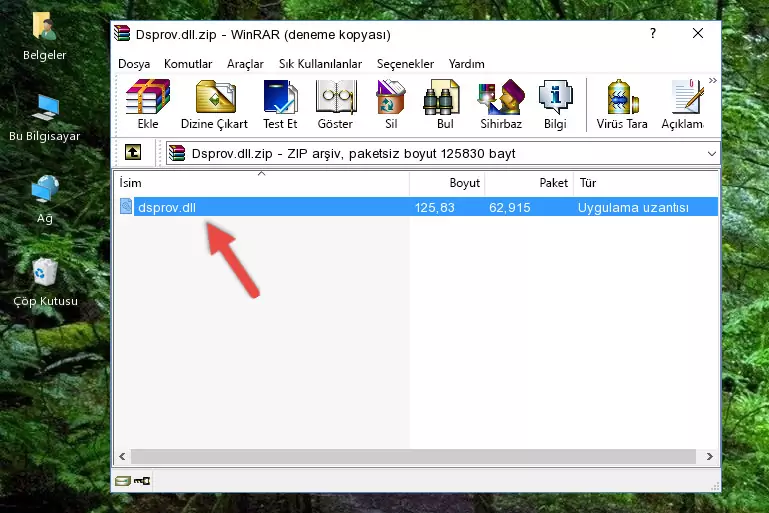Image resolution: width=769 pixels, height=513 pixels.
Task: Sort by the Paket column header
Action: (x=529, y=183)
